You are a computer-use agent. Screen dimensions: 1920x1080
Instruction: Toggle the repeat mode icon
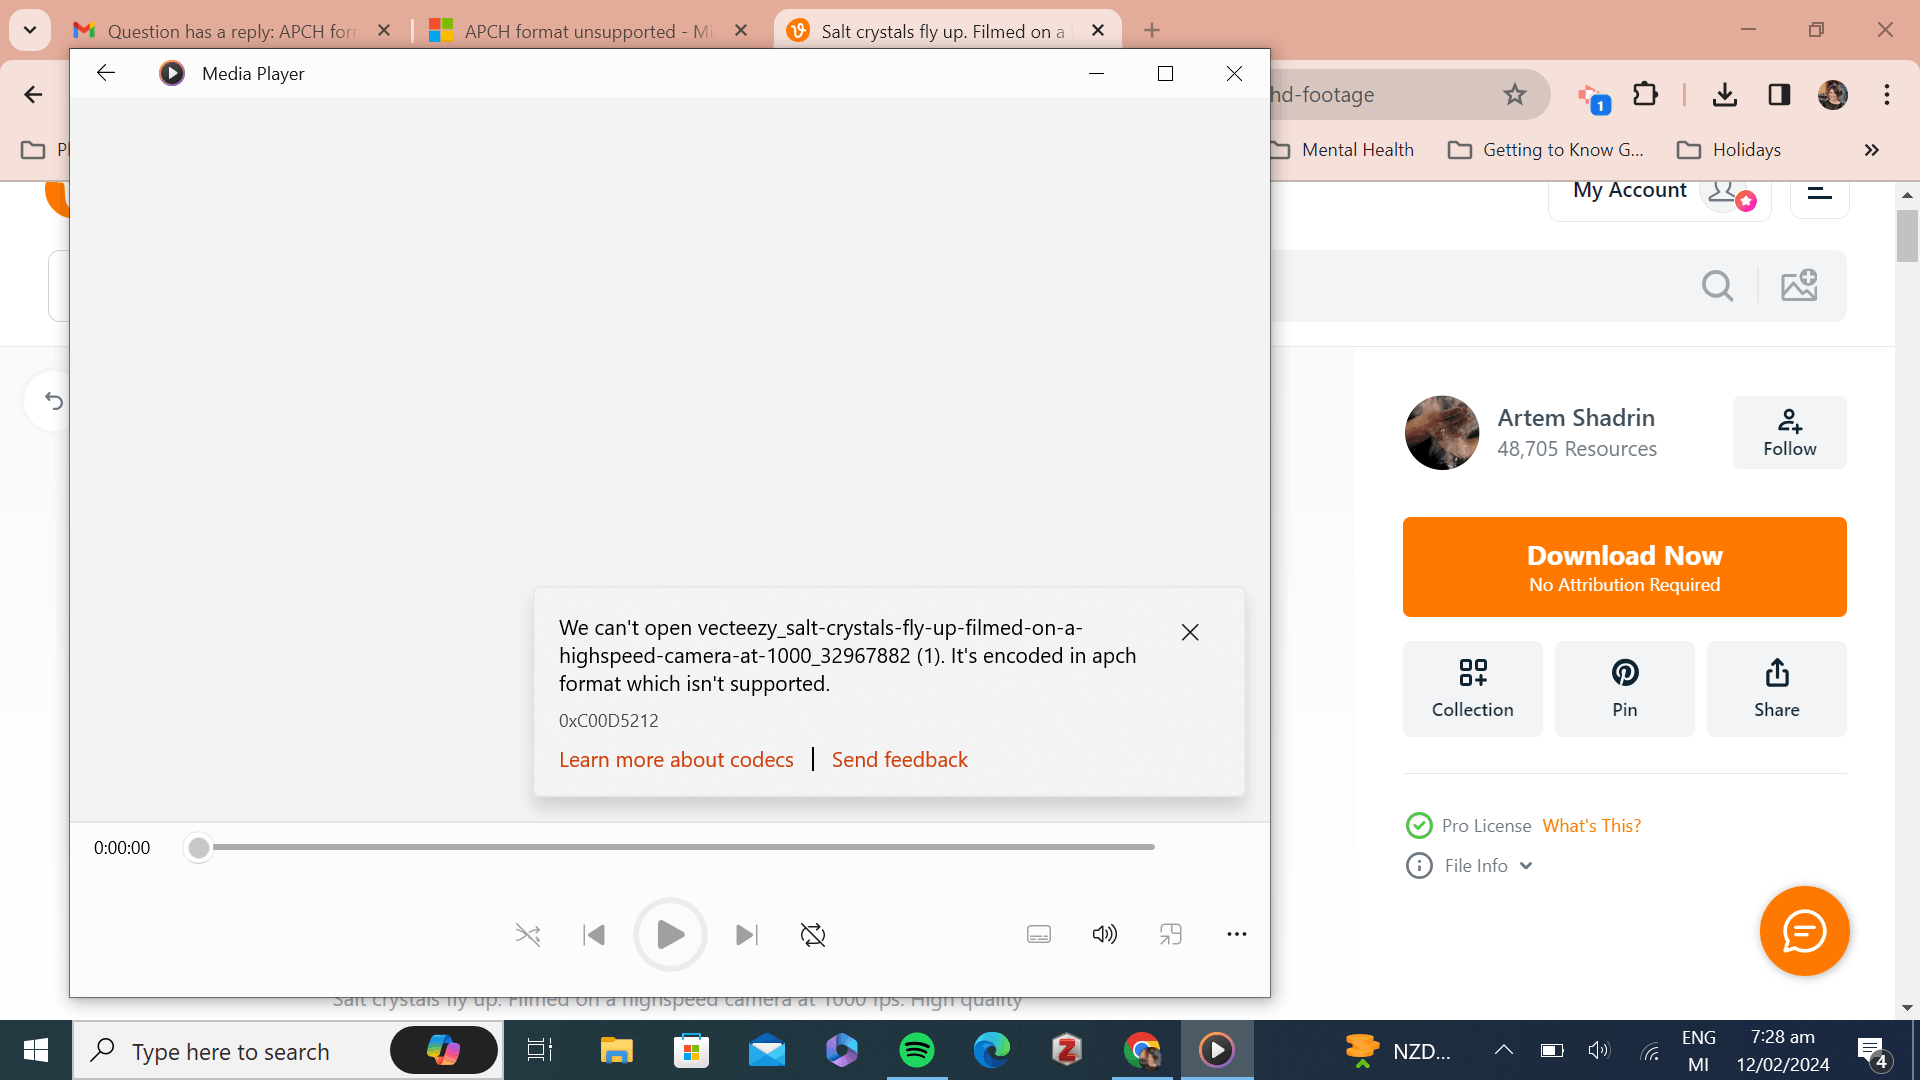click(x=813, y=935)
